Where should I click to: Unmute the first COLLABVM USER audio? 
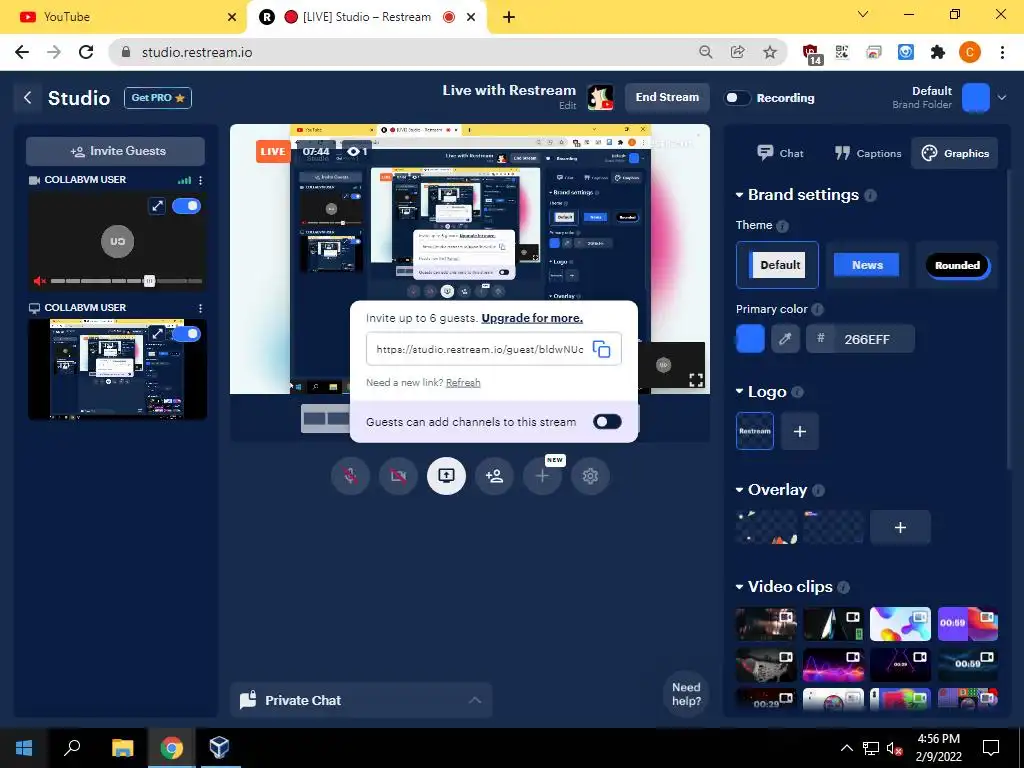[x=40, y=281]
